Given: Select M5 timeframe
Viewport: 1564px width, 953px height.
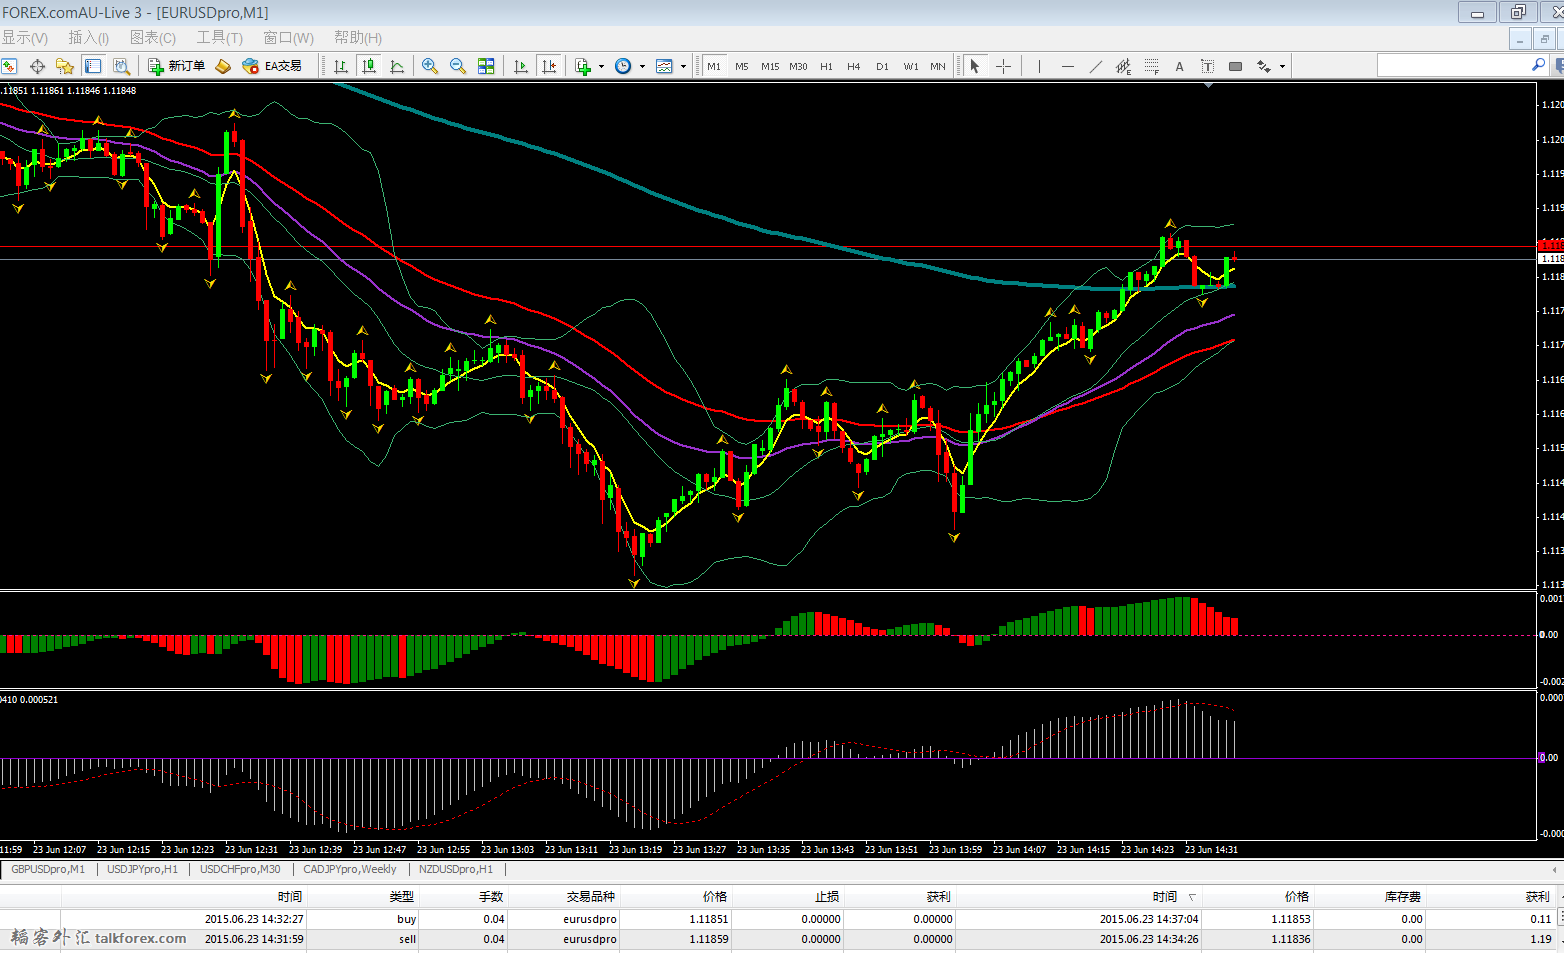Looking at the screenshot, I should 742,66.
